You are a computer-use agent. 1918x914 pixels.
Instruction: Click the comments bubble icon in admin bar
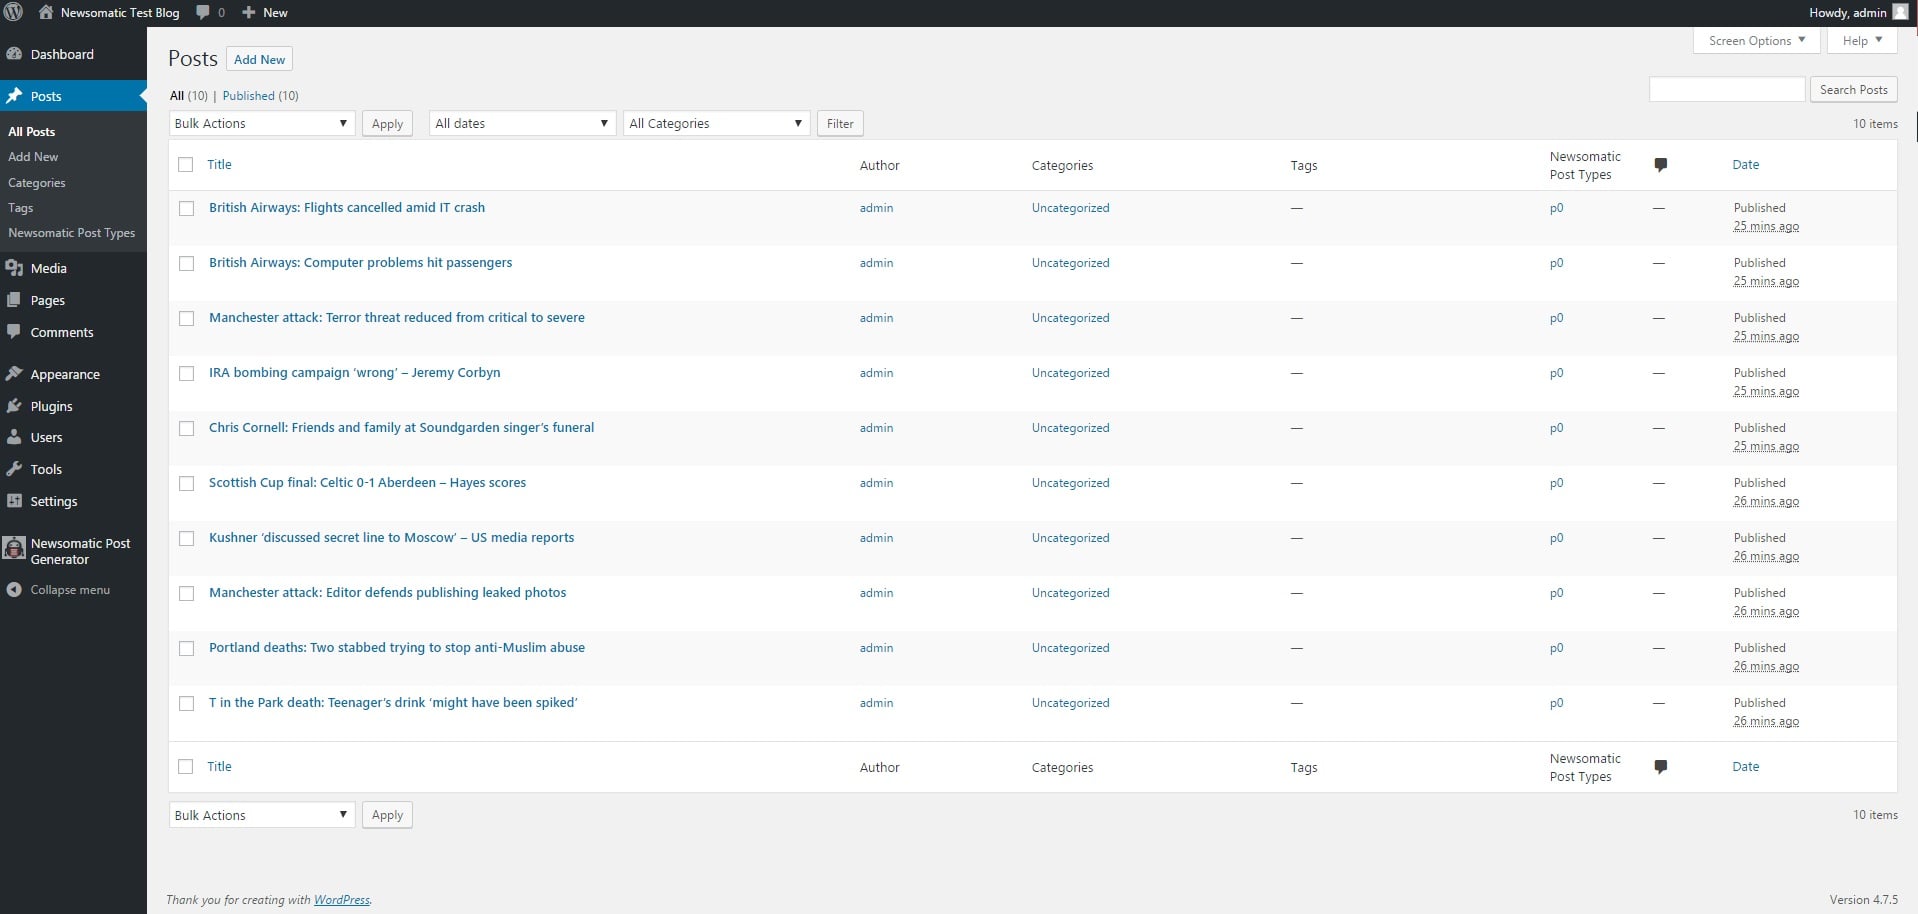pos(203,13)
